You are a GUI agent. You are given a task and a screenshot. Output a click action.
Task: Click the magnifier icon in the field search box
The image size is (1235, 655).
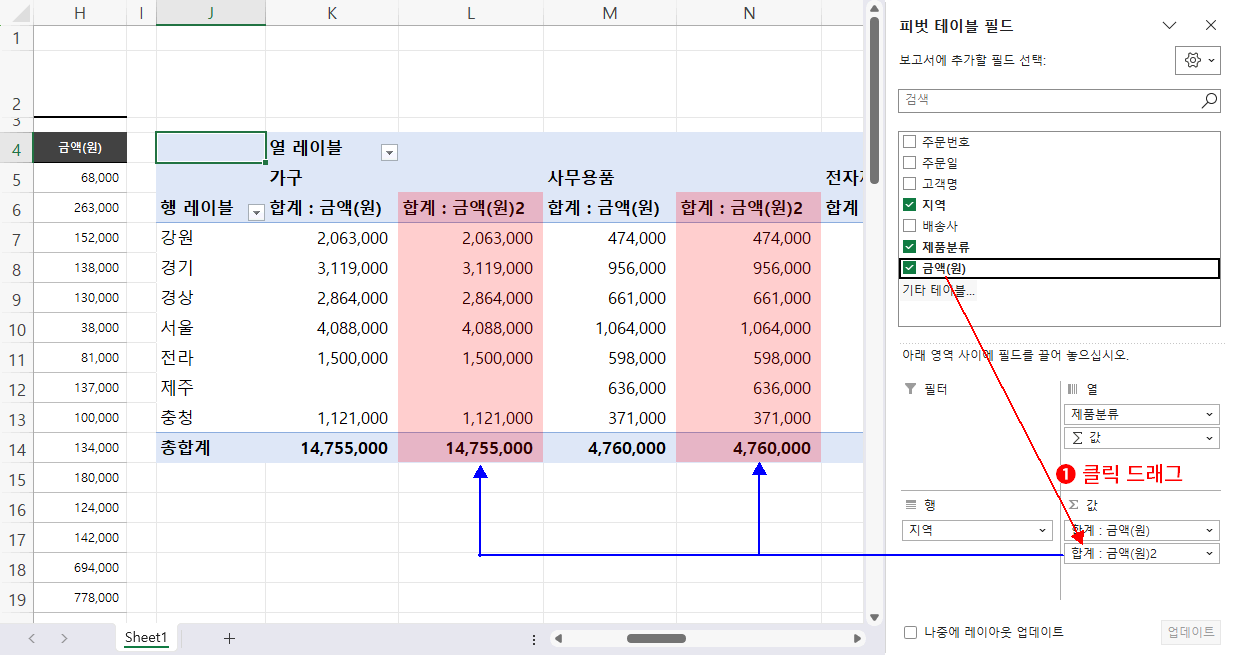[x=1207, y=100]
